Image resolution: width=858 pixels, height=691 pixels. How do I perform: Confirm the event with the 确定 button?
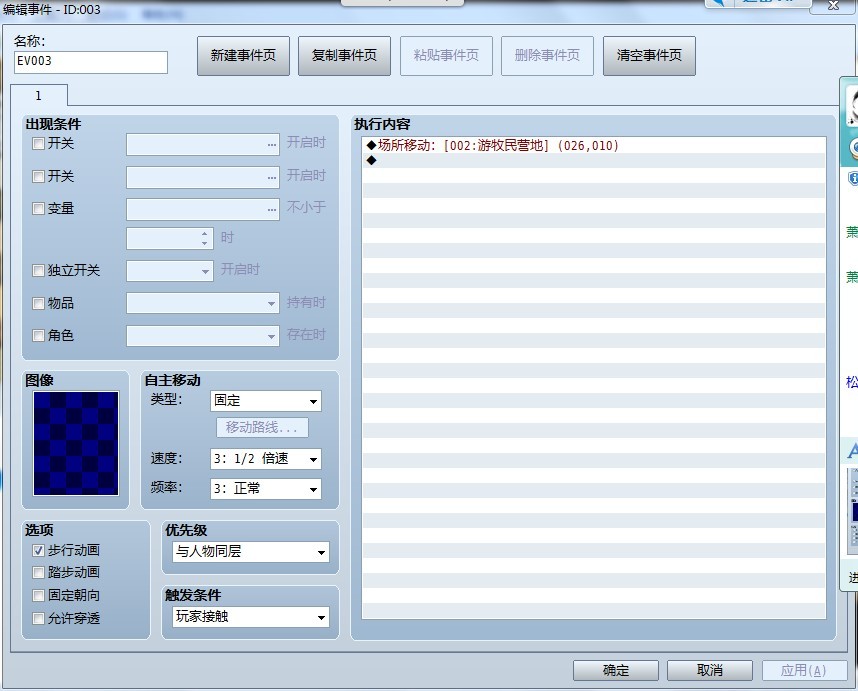coord(615,670)
